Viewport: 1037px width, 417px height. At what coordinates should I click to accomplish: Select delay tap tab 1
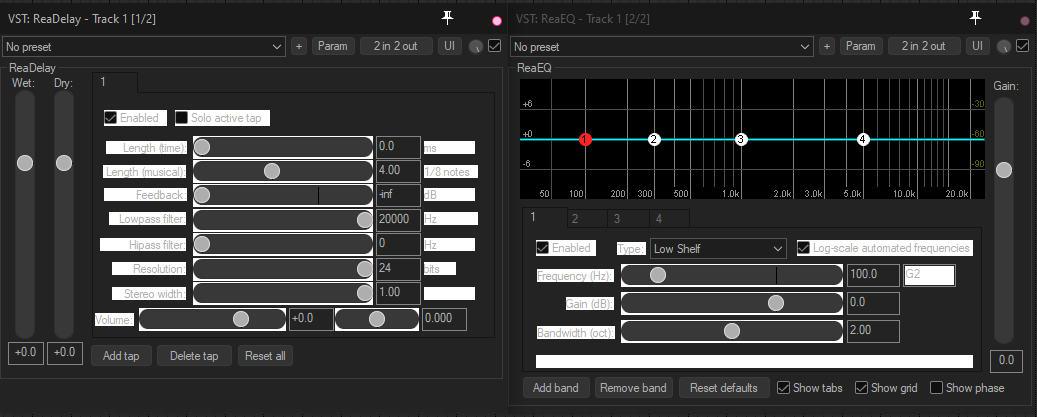coord(115,82)
